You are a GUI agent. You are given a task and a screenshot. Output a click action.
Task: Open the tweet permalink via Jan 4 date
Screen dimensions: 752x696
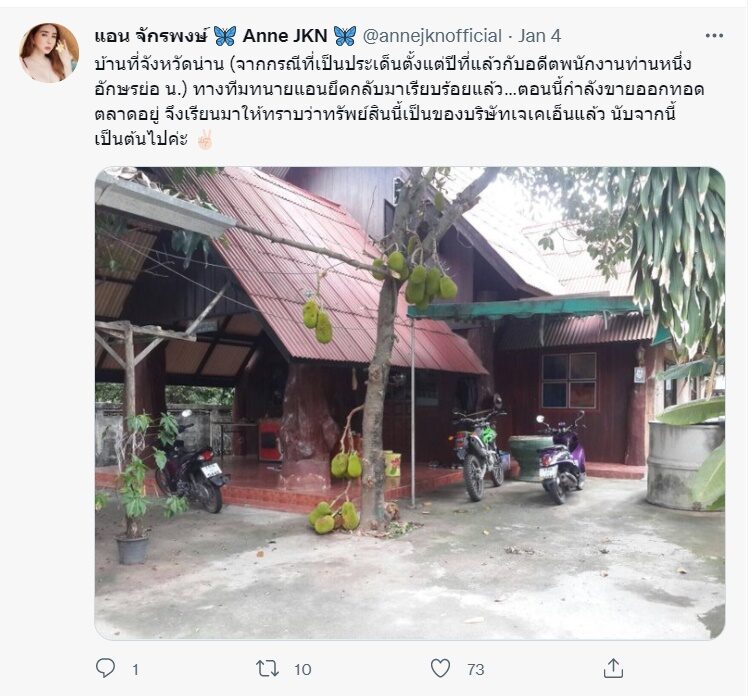point(540,36)
